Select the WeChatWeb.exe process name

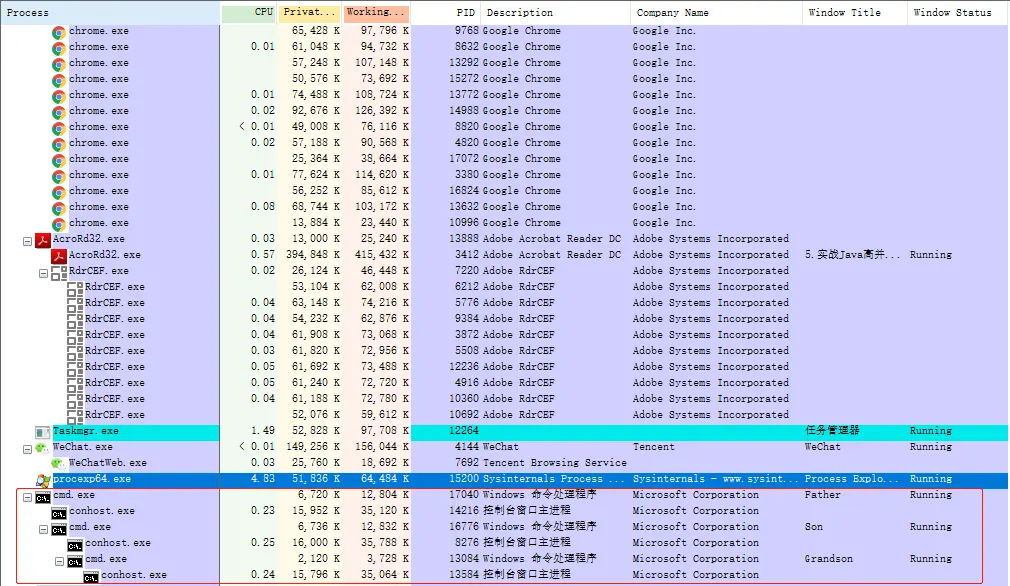(x=108, y=463)
